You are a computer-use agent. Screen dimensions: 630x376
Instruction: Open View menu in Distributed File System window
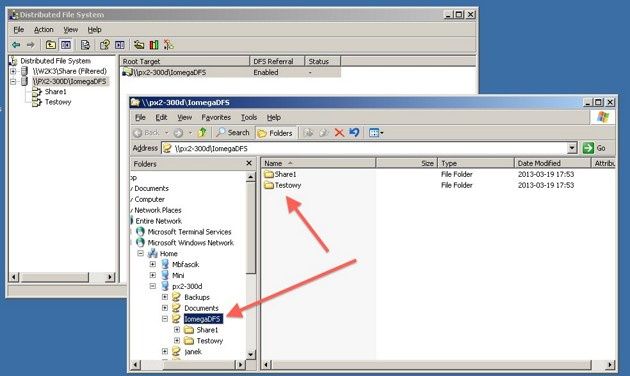coord(71,30)
